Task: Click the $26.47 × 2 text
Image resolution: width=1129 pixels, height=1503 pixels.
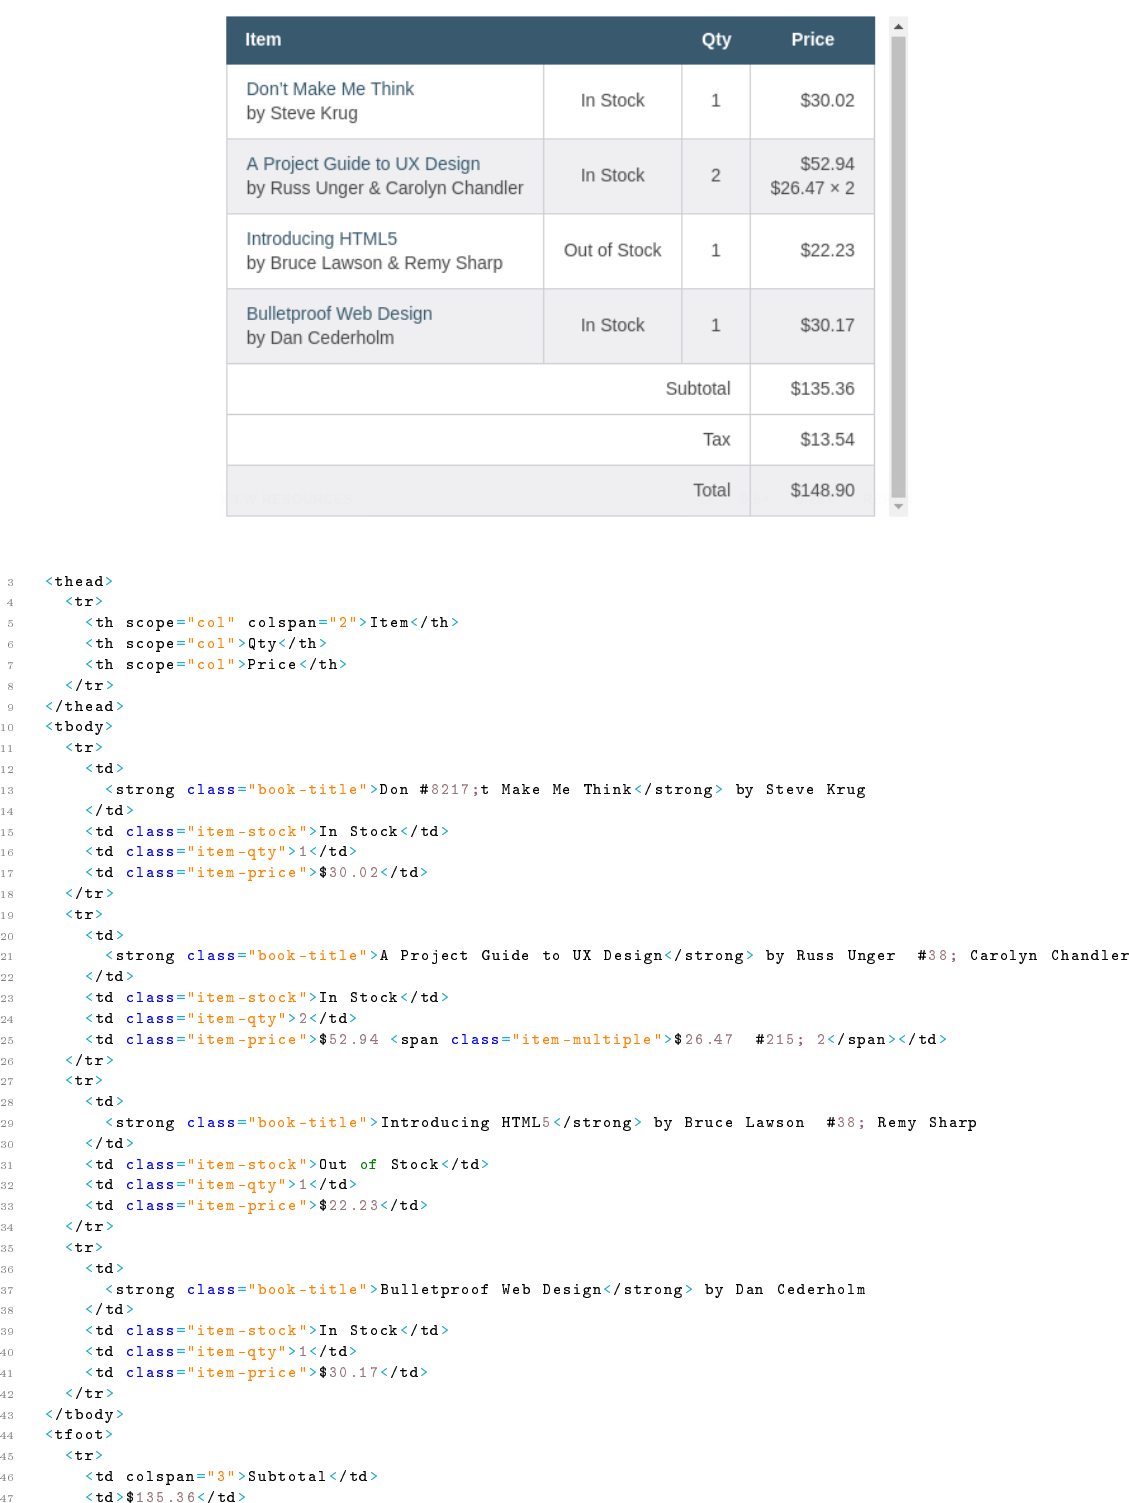Action: click(x=812, y=188)
